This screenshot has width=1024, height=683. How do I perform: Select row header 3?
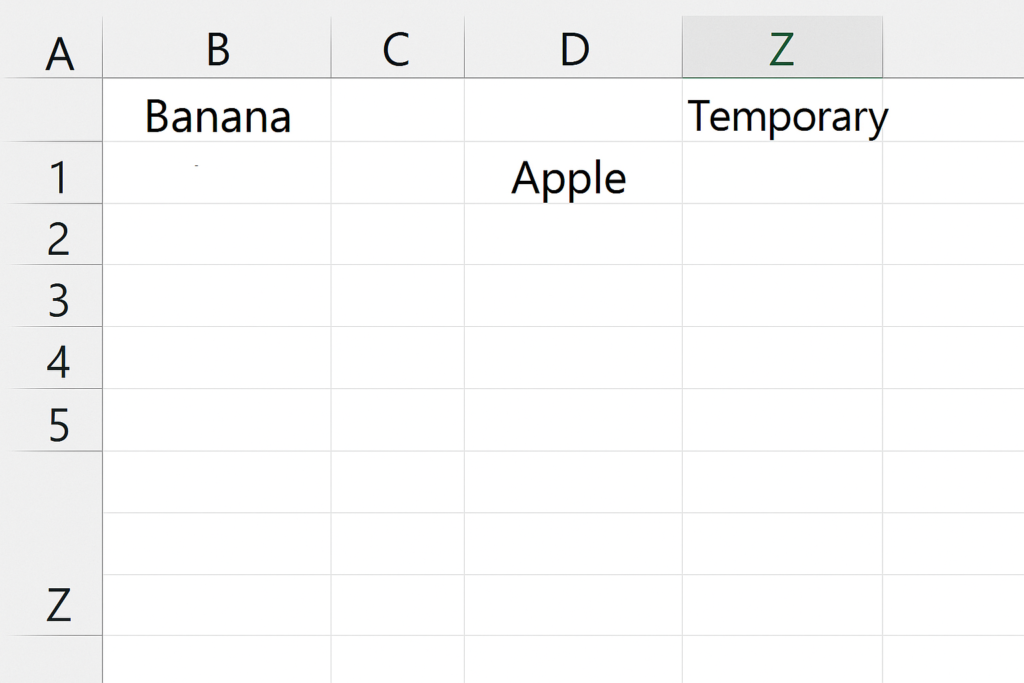pos(52,296)
